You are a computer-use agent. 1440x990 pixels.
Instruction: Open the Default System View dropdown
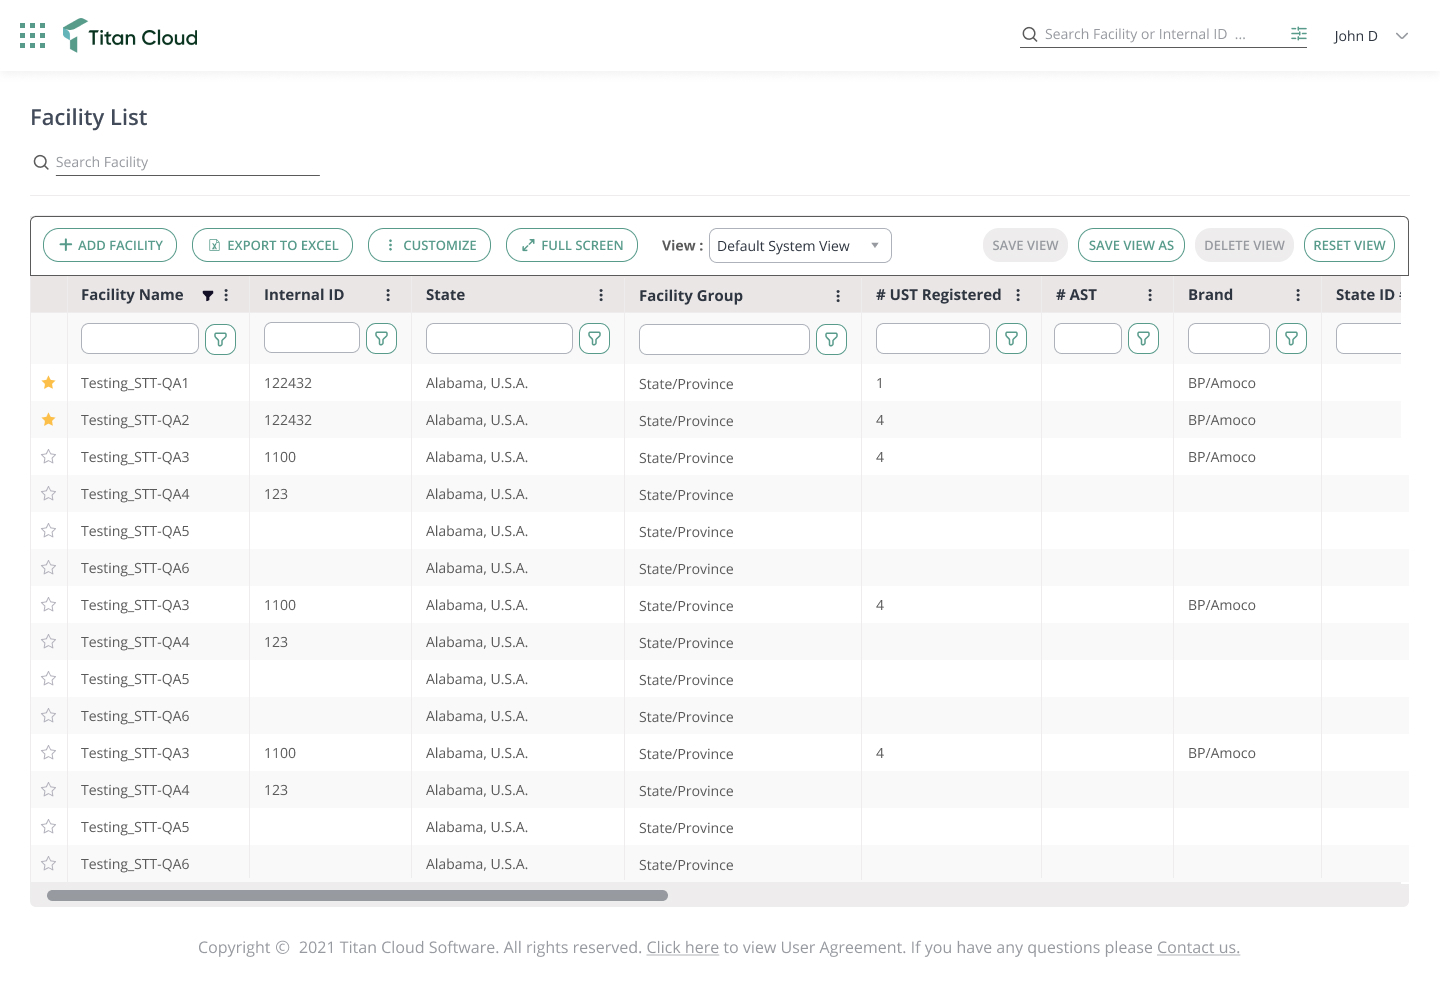click(x=800, y=245)
